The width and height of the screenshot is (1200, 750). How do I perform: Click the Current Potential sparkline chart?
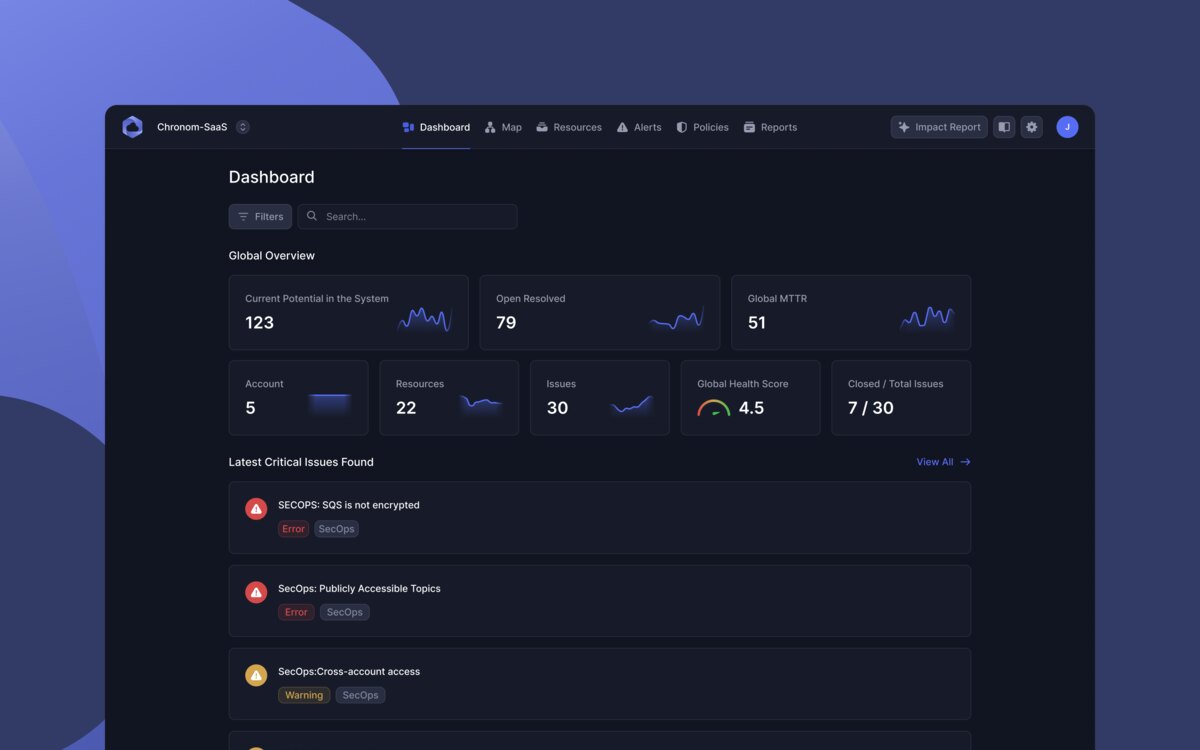pos(425,319)
